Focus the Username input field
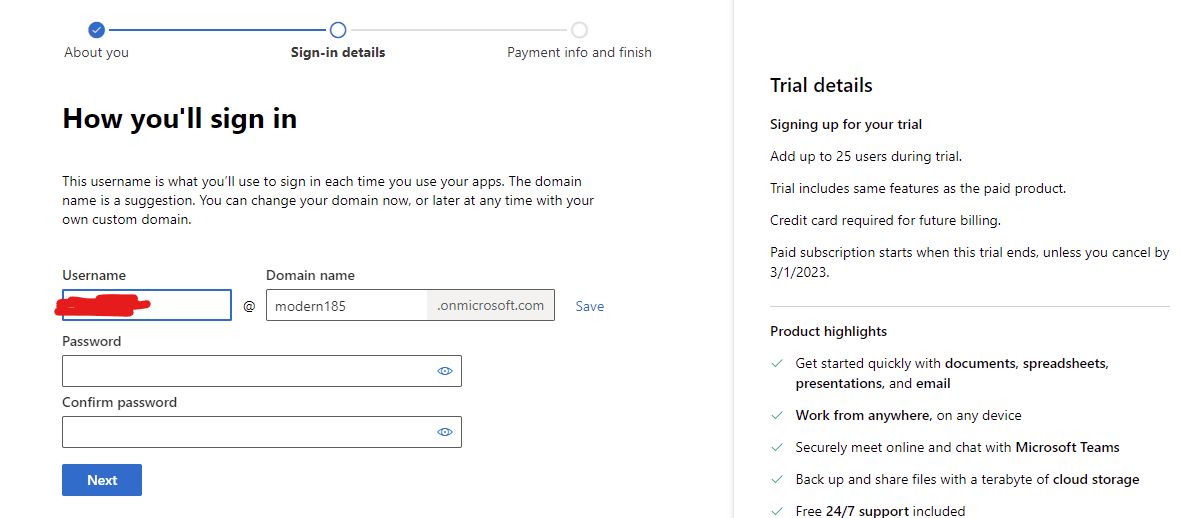Image resolution: width=1180 pixels, height=518 pixels. click(147, 305)
